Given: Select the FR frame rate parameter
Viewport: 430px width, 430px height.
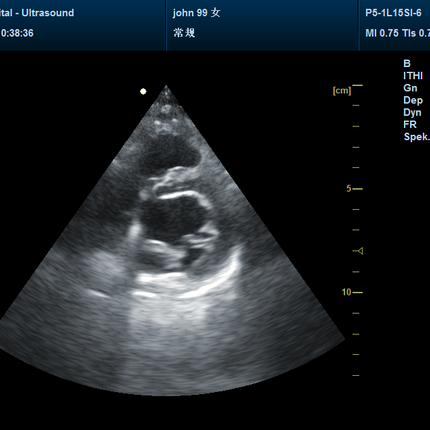Looking at the screenshot, I should click(410, 125).
